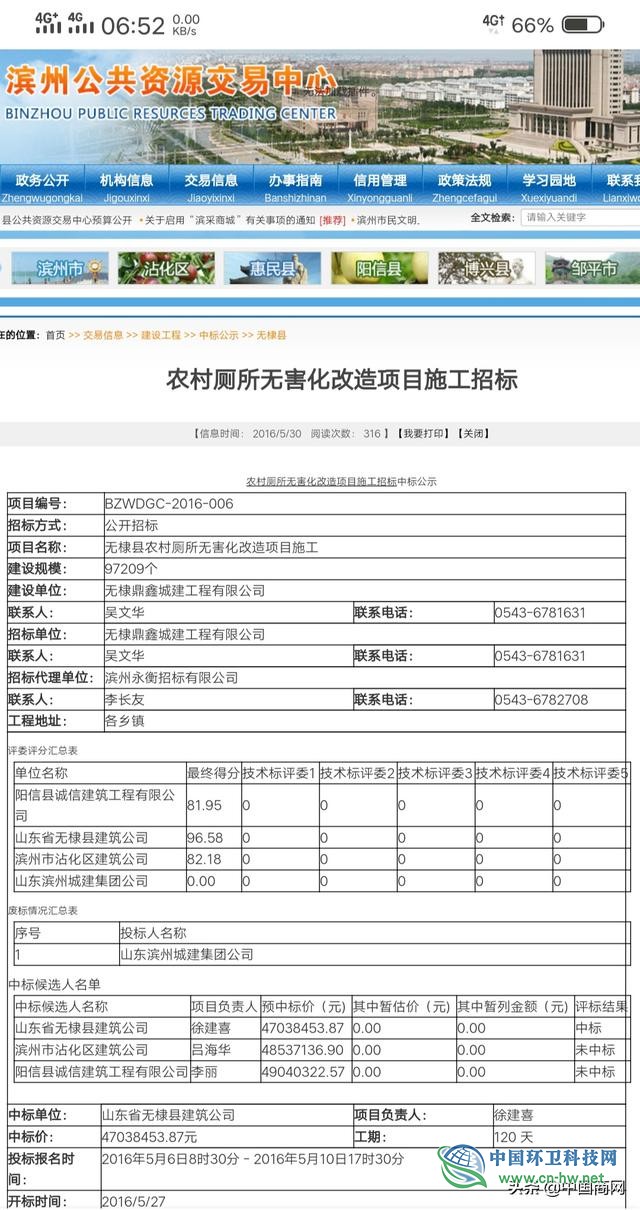Viewport: 640px width, 1210px height.
Task: Open the 滨州市民文明 ticker item
Action: coord(386,220)
